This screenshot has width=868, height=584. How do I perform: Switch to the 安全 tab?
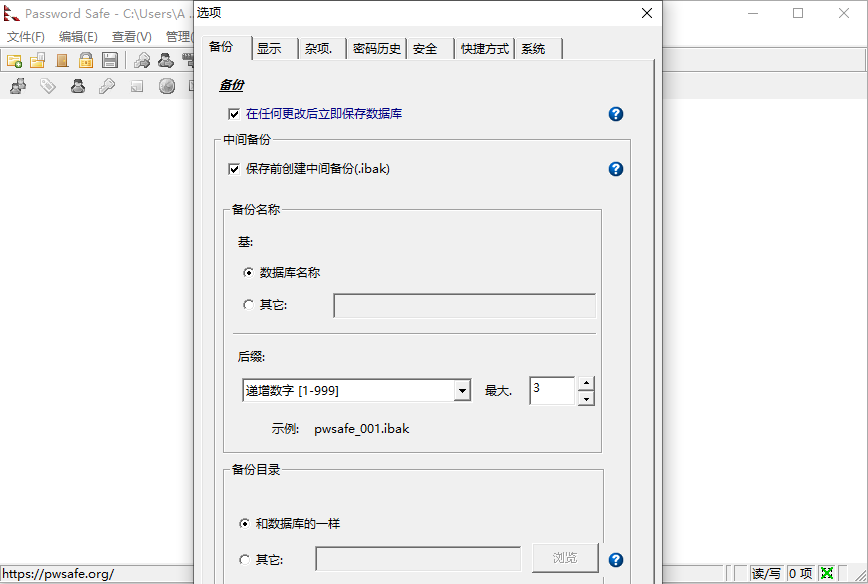click(x=426, y=48)
